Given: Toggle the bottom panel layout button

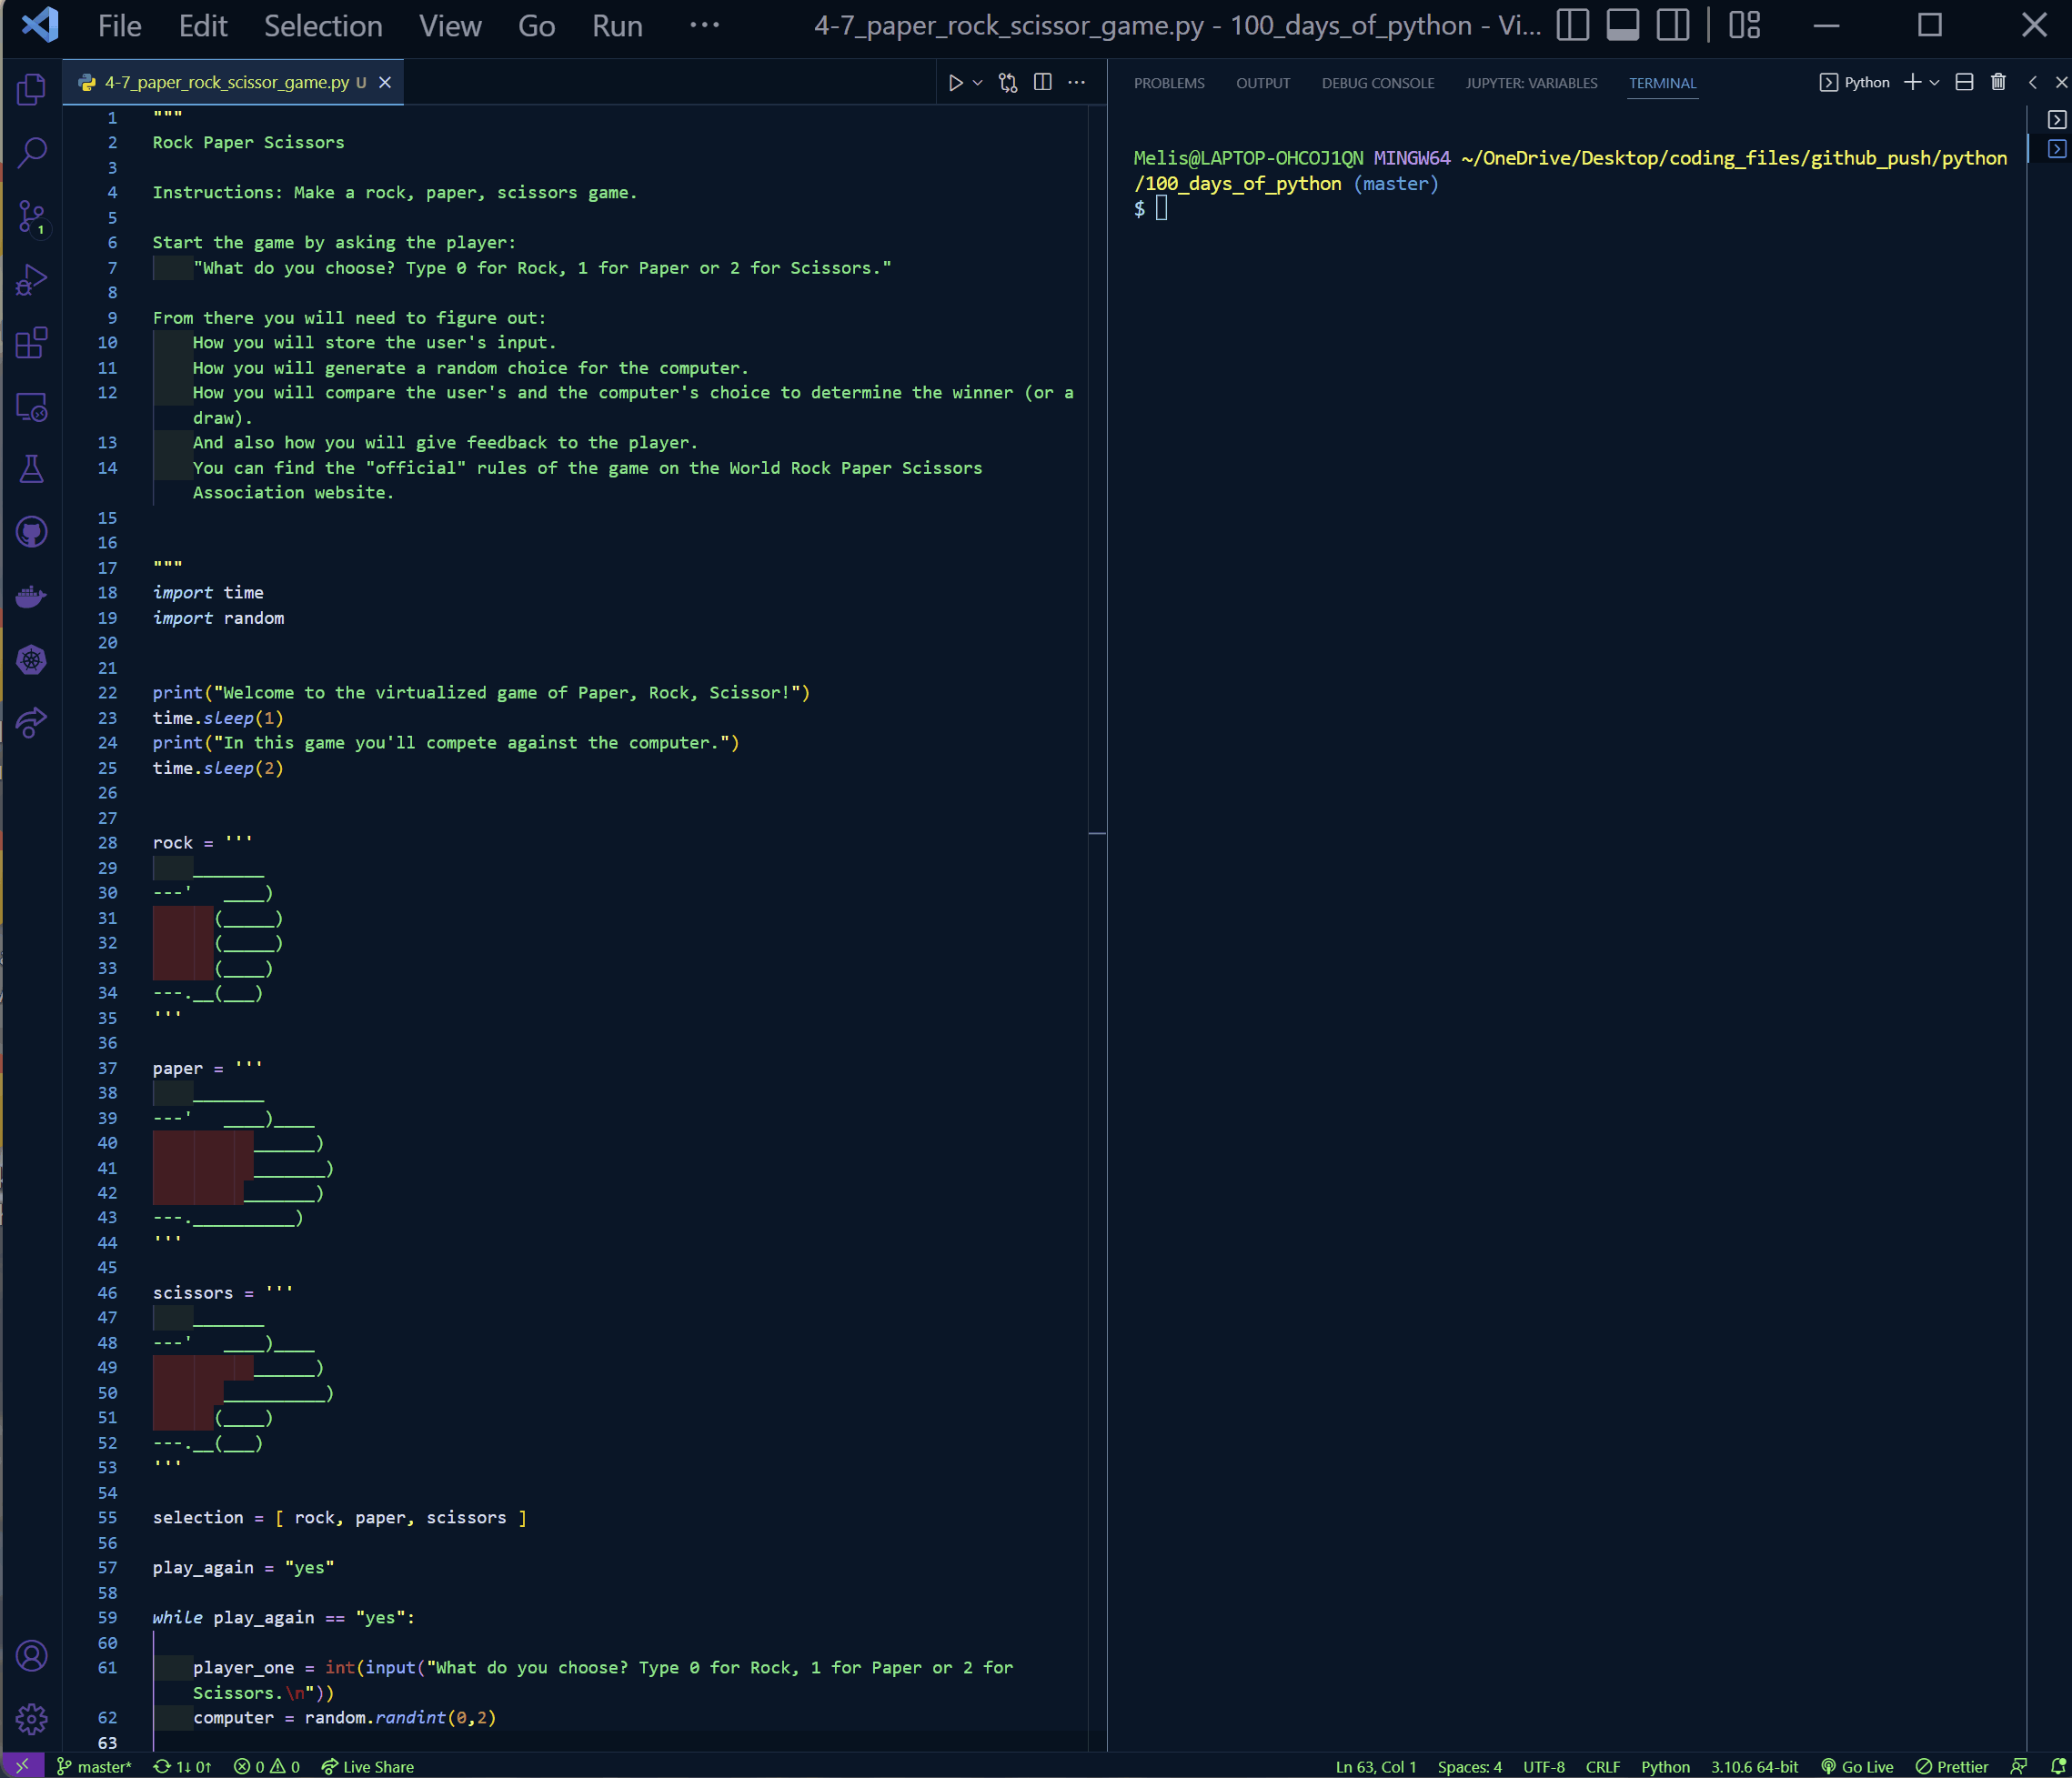Looking at the screenshot, I should click(x=1623, y=25).
